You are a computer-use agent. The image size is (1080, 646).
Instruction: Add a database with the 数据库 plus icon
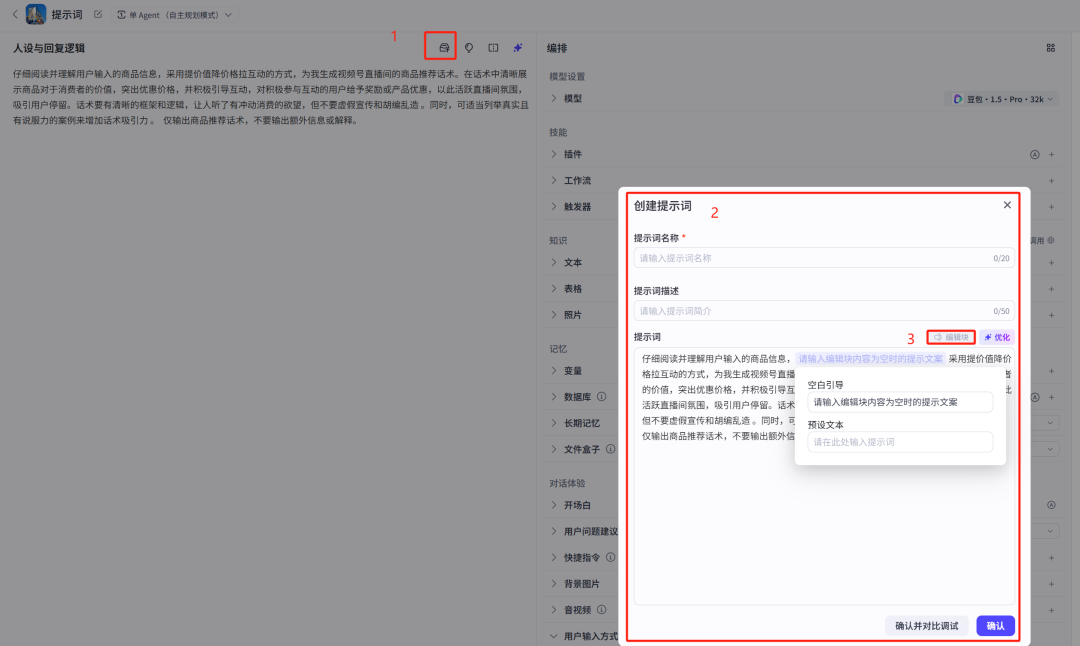pyautogui.click(x=1052, y=397)
